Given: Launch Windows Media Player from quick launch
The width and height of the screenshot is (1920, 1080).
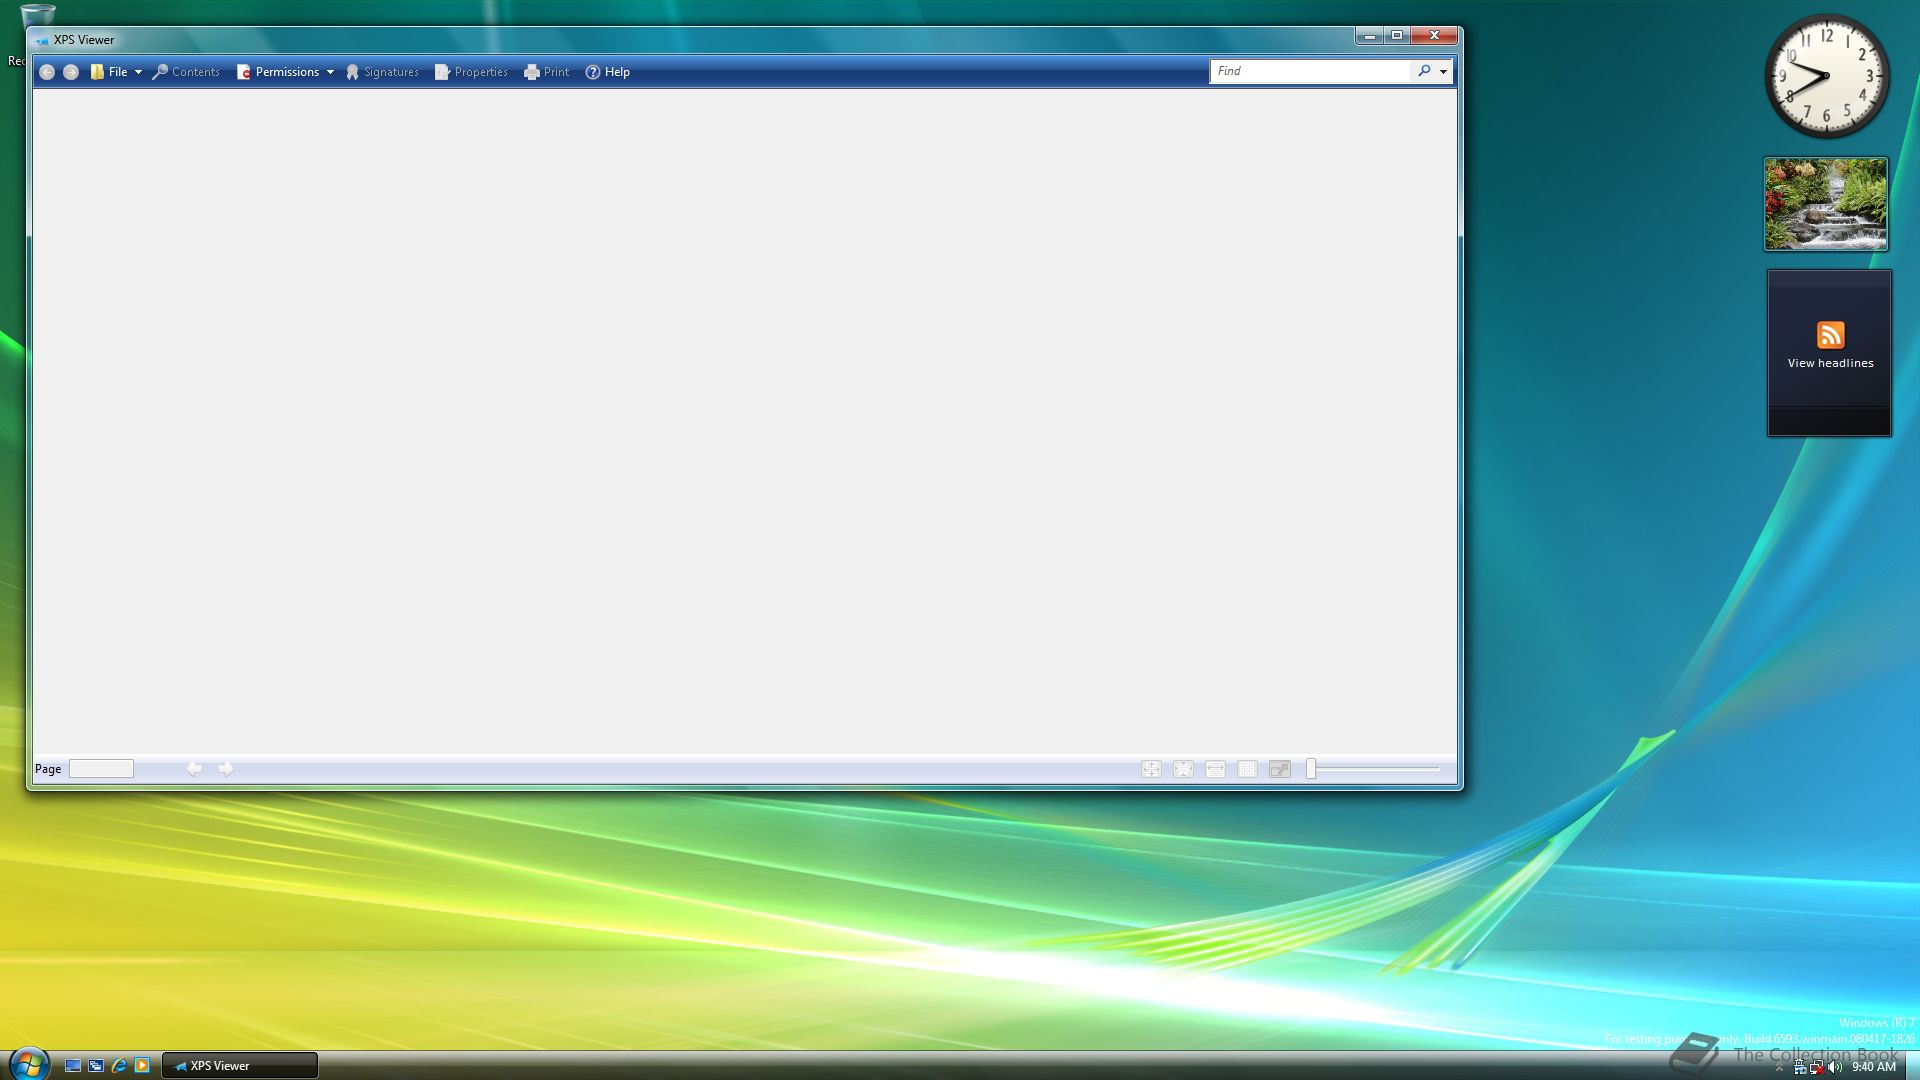Looking at the screenshot, I should point(142,1066).
